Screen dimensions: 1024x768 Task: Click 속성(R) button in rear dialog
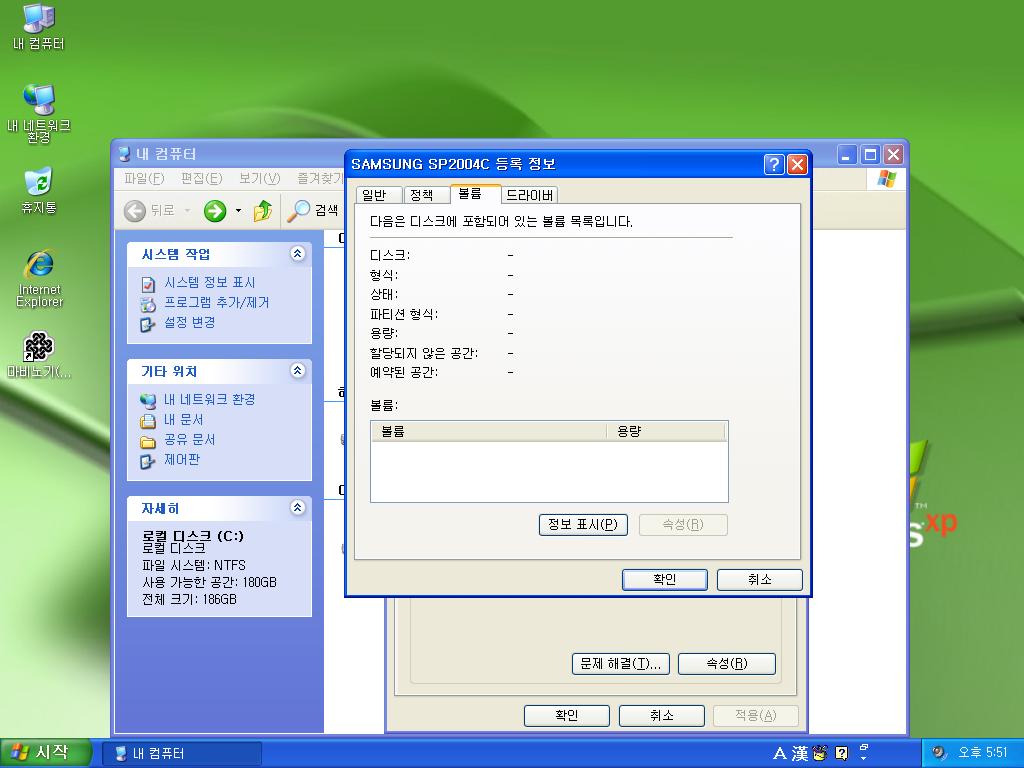pyautogui.click(x=727, y=664)
